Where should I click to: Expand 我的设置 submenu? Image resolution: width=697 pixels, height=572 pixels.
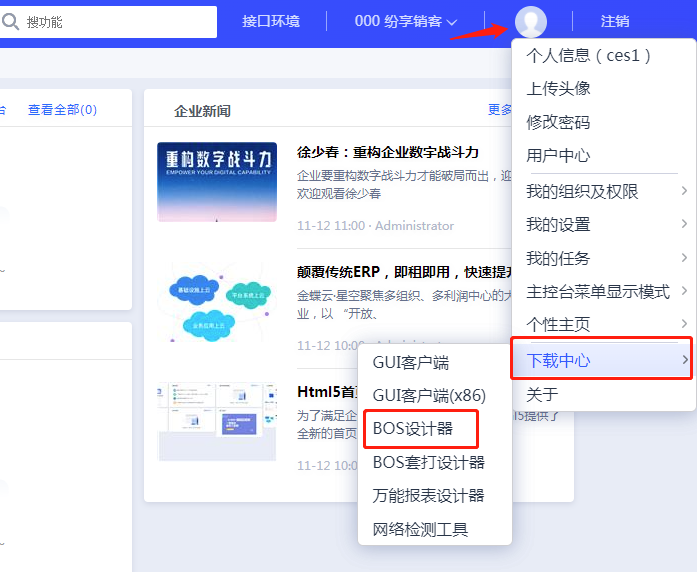click(x=604, y=224)
